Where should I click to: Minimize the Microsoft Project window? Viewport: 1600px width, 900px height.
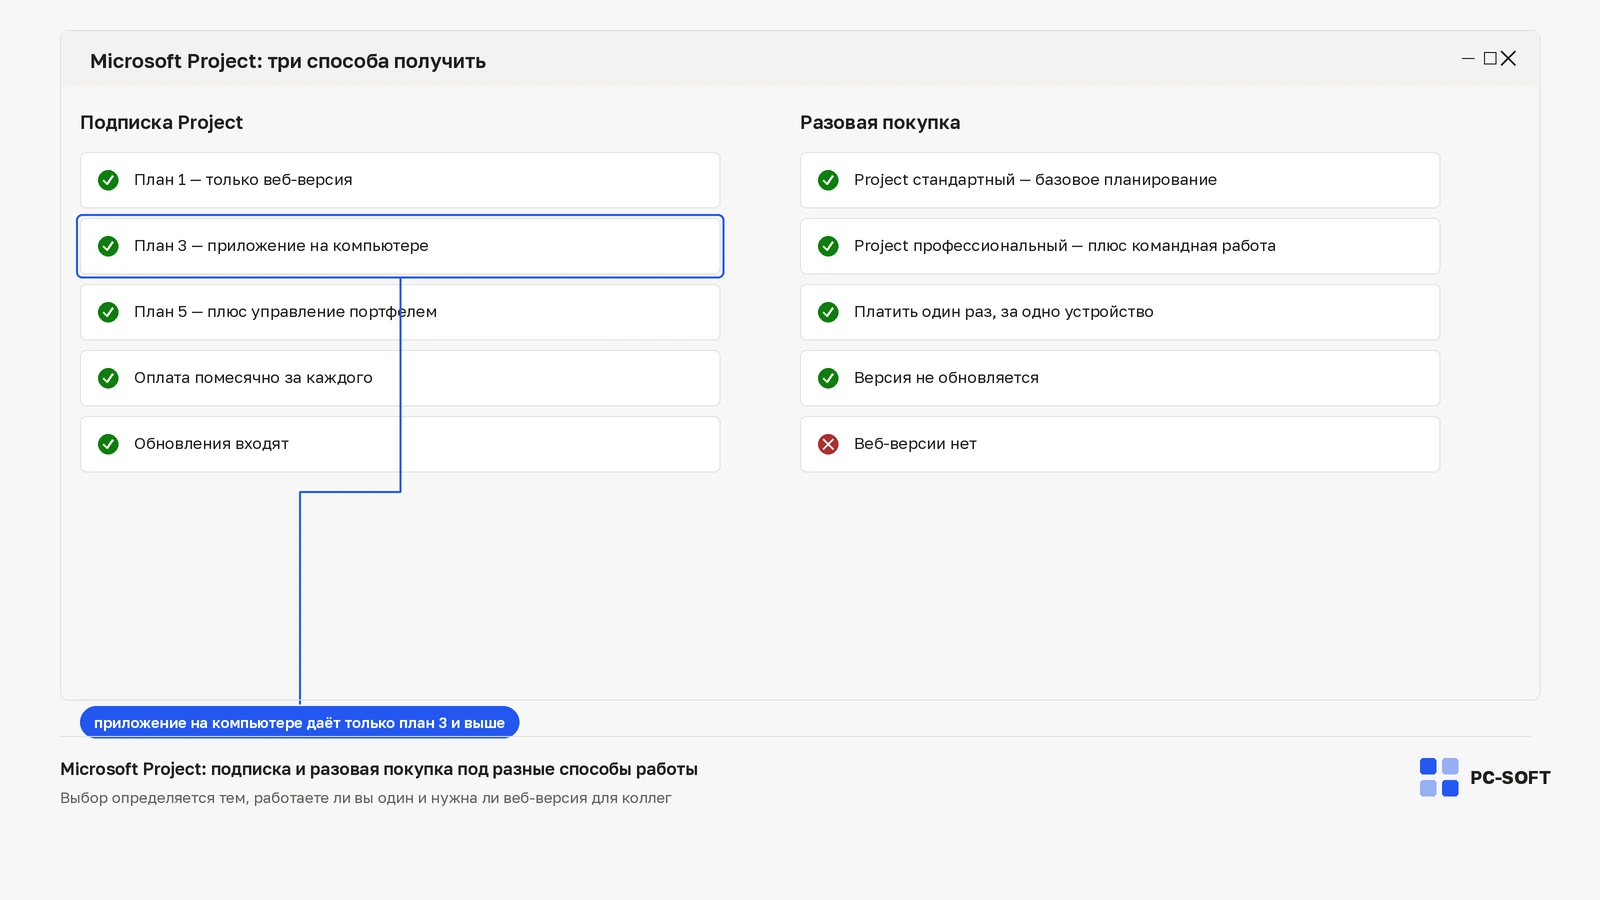pos(1468,59)
